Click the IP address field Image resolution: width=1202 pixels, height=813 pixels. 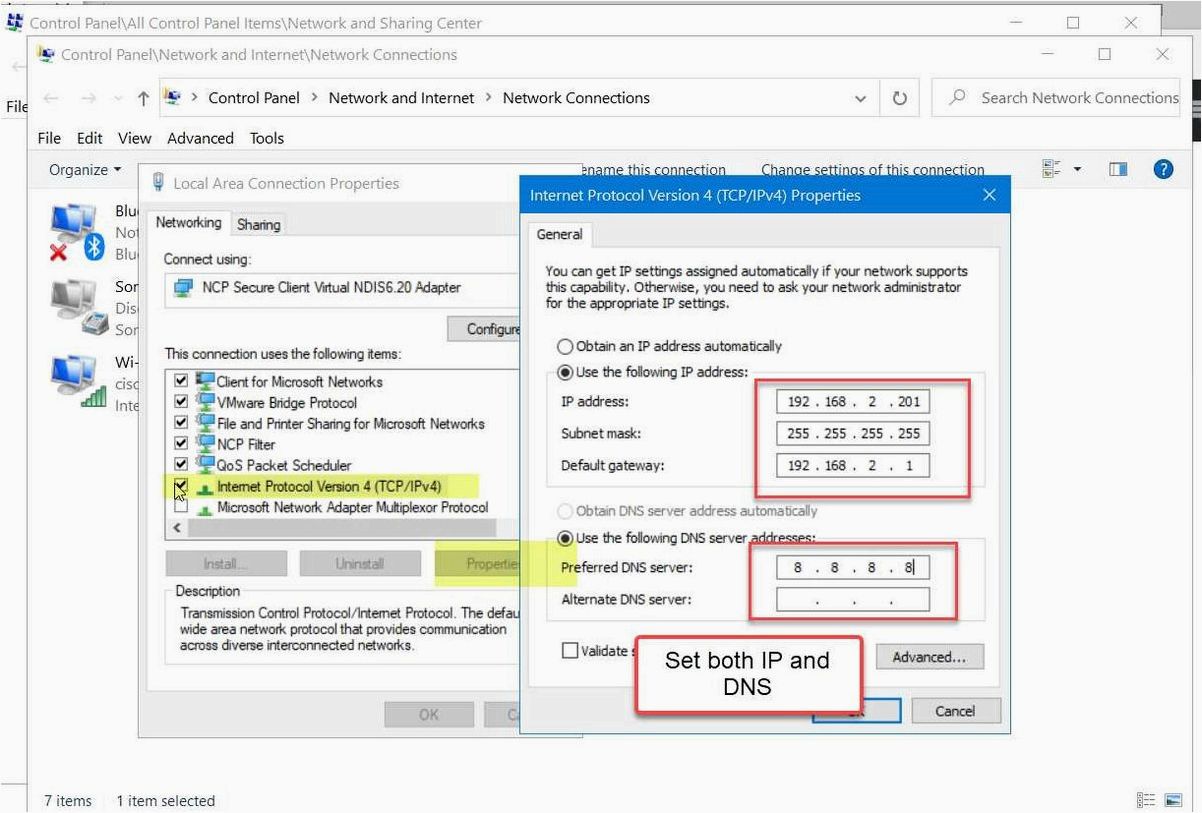[853, 402]
